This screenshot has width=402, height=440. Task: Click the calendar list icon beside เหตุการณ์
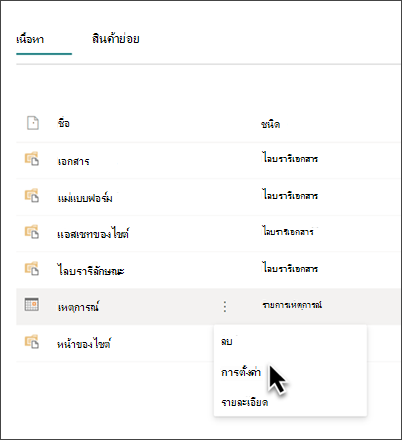(x=32, y=304)
